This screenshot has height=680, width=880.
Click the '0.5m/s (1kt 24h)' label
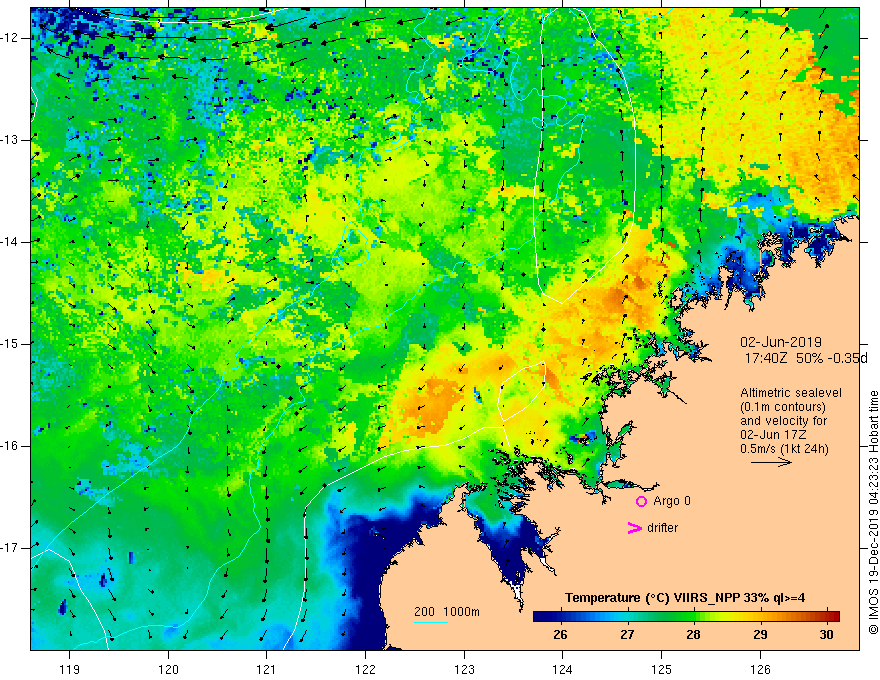tap(784, 449)
